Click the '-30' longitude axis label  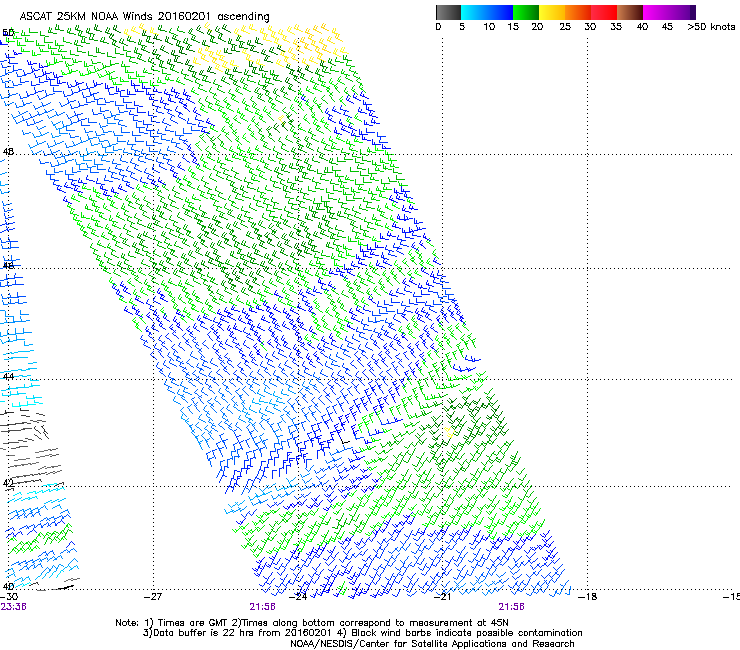9,596
